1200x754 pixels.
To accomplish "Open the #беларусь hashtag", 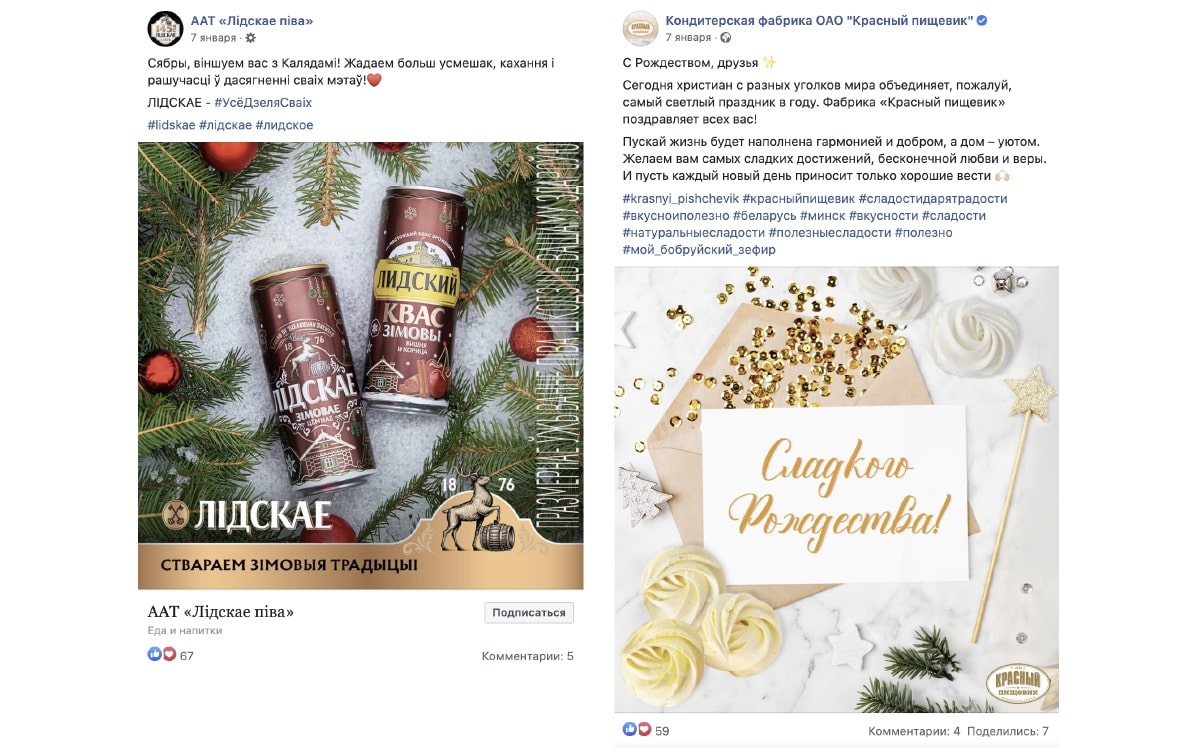I will pyautogui.click(x=765, y=215).
